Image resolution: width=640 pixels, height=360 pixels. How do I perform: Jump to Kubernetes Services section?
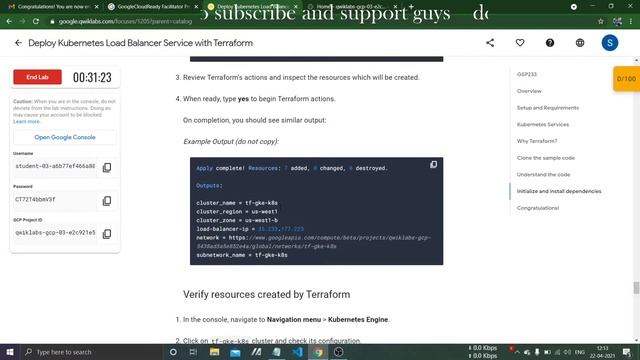(x=543, y=124)
